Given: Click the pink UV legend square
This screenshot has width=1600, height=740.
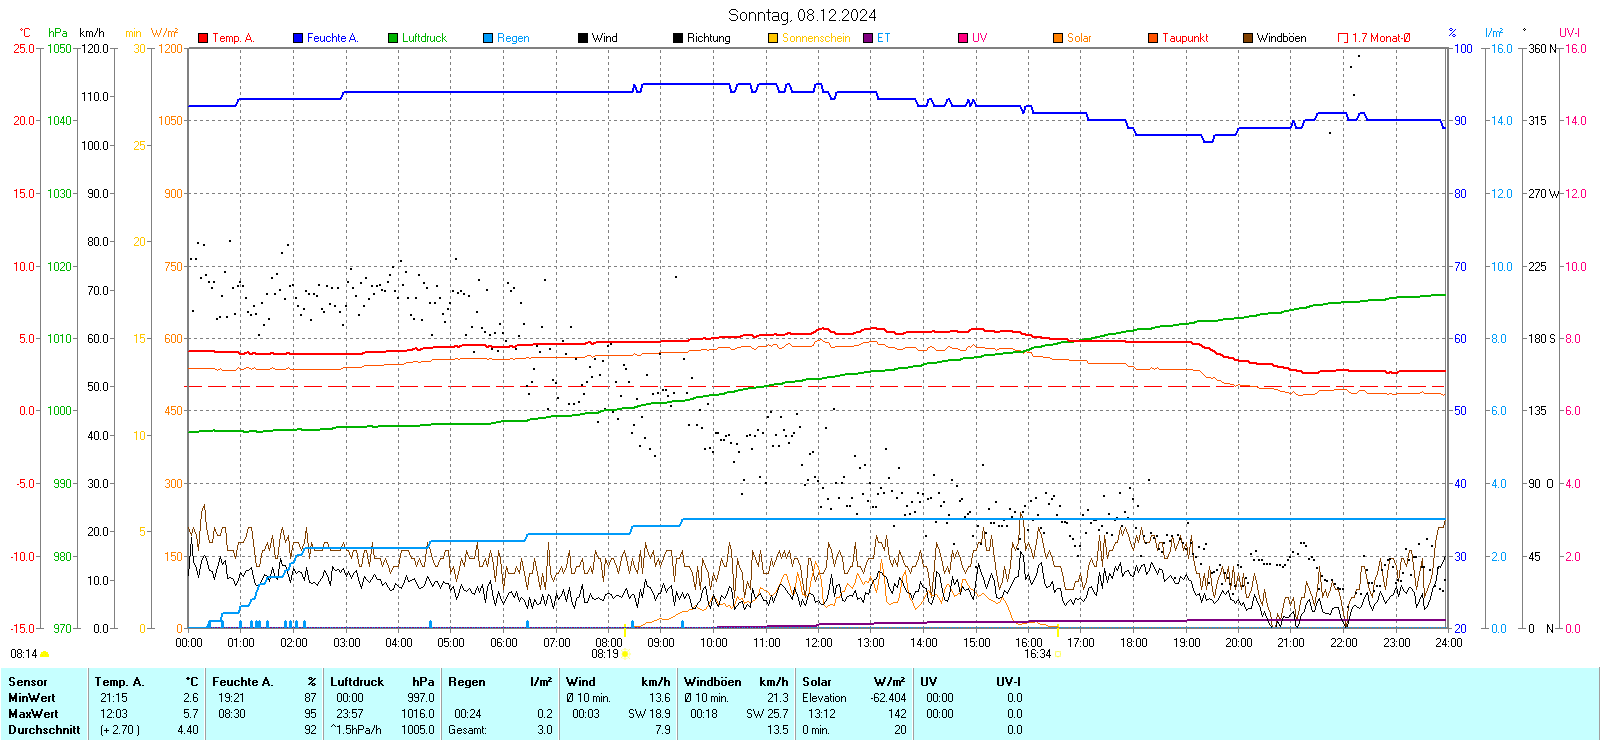Looking at the screenshot, I should click(963, 38).
